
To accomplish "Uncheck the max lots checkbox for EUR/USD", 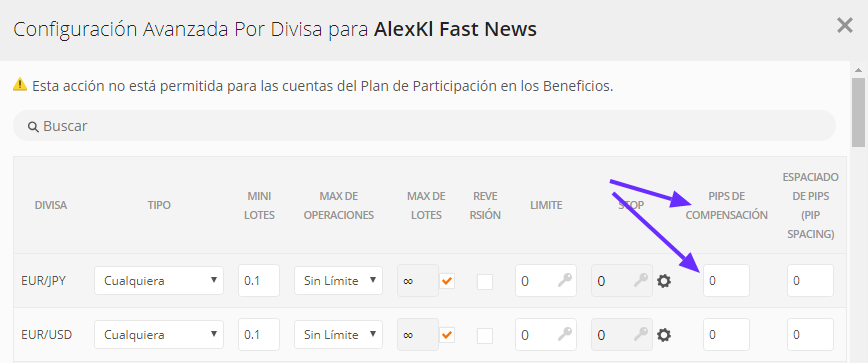I will [x=447, y=335].
